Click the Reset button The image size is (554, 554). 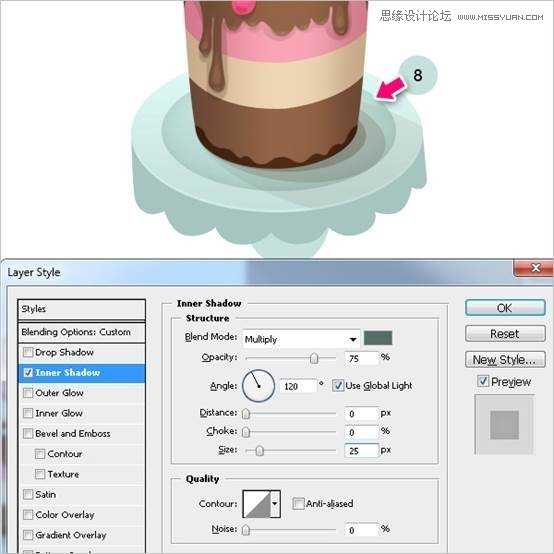tap(505, 334)
